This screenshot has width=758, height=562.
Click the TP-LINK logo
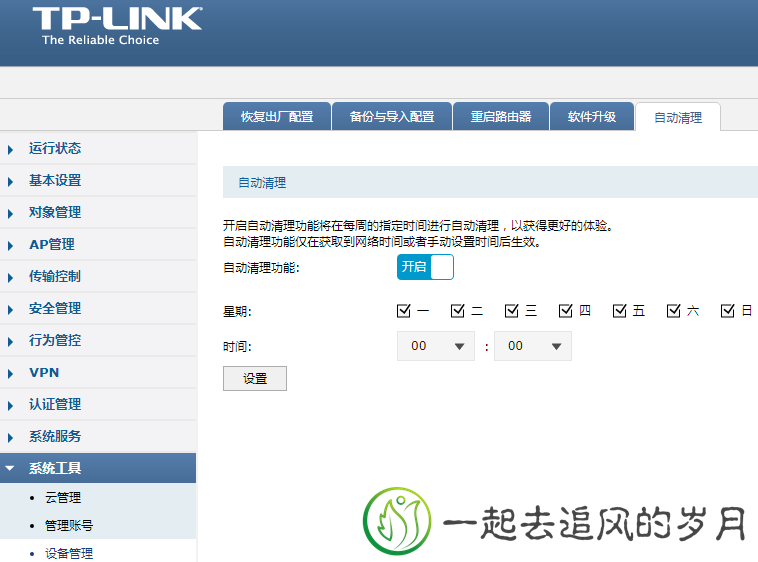coord(116,25)
